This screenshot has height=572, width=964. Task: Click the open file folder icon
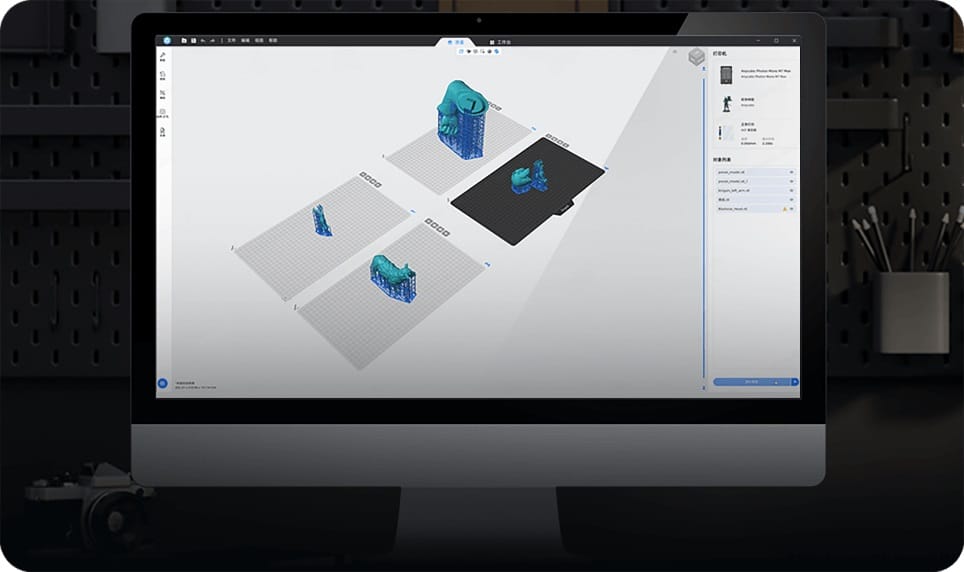pyautogui.click(x=184, y=40)
